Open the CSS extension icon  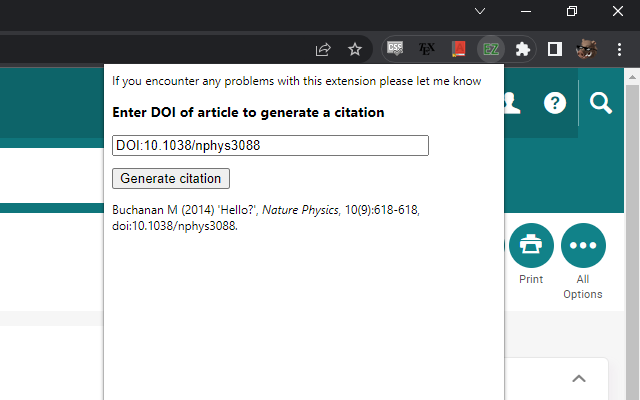tap(395, 49)
